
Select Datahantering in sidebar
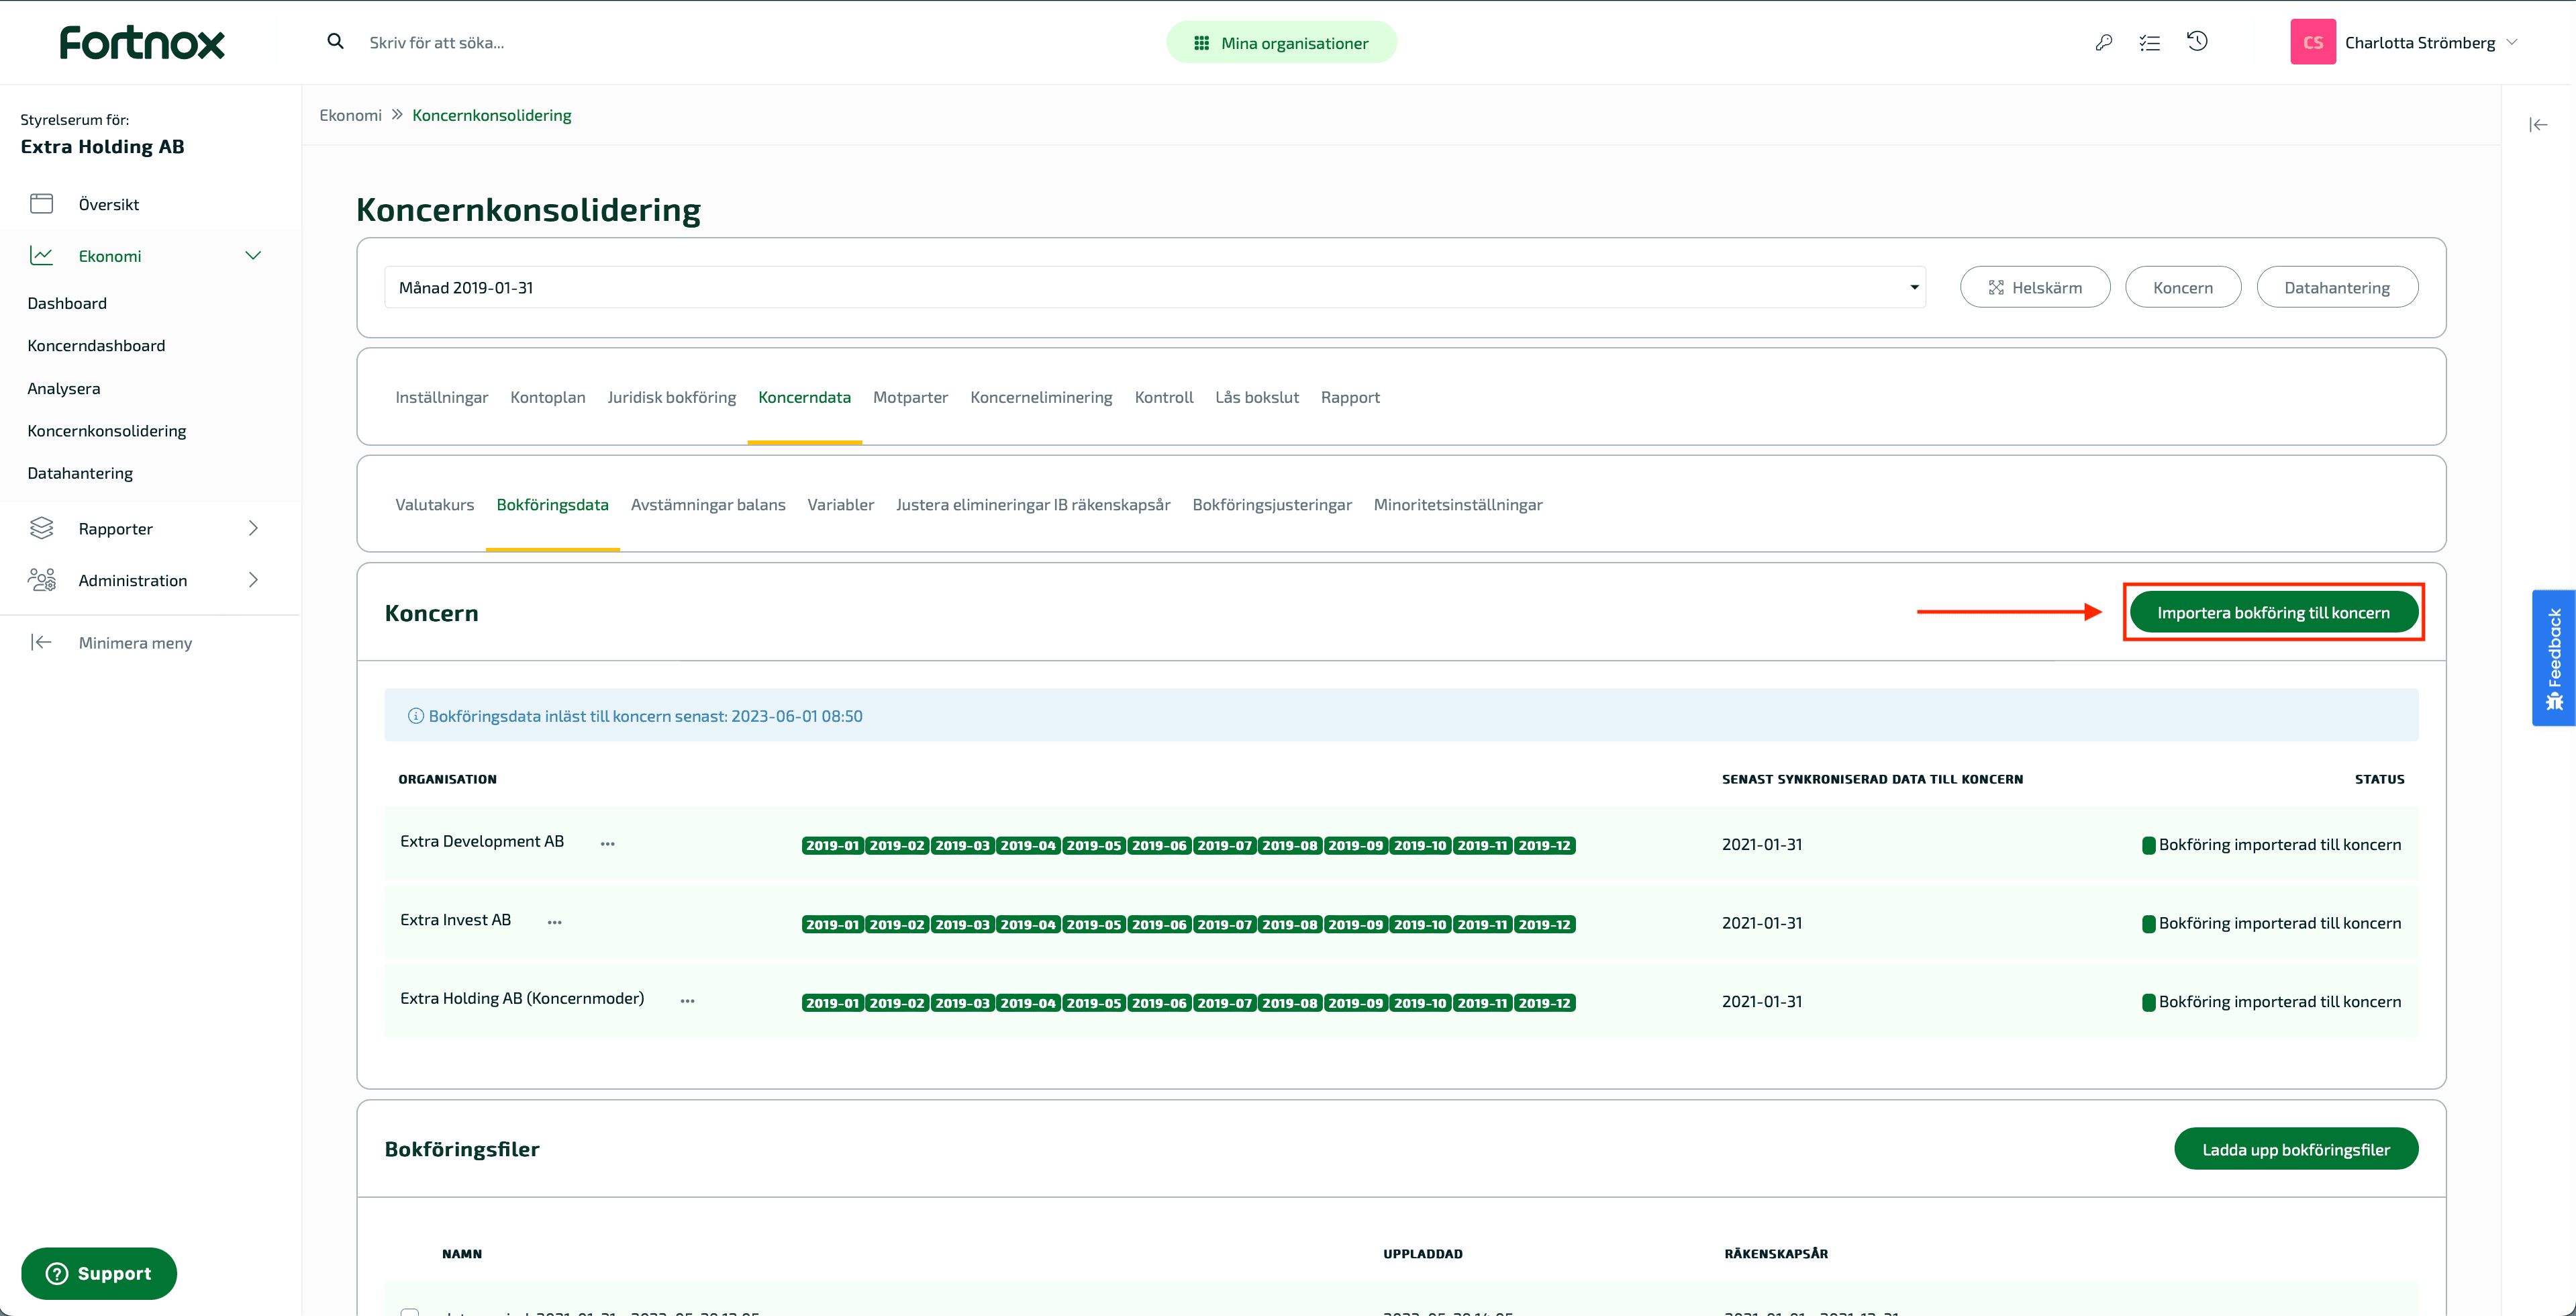point(80,473)
